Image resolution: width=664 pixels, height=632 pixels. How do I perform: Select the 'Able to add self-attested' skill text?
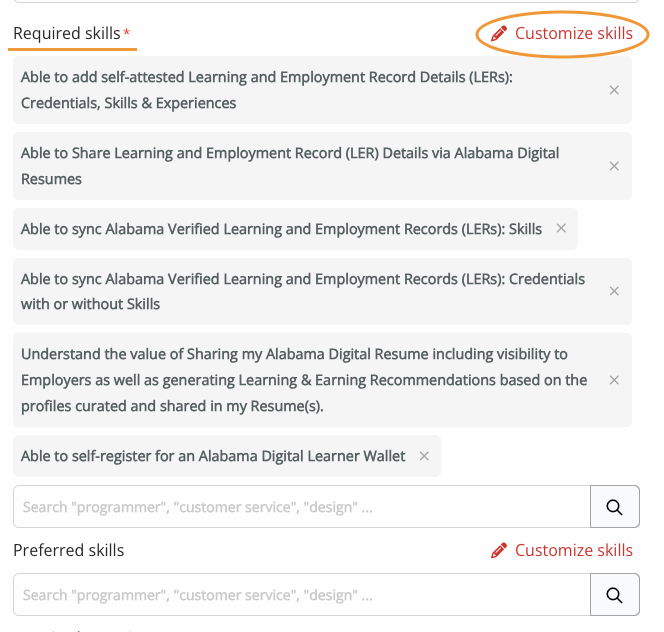267,90
